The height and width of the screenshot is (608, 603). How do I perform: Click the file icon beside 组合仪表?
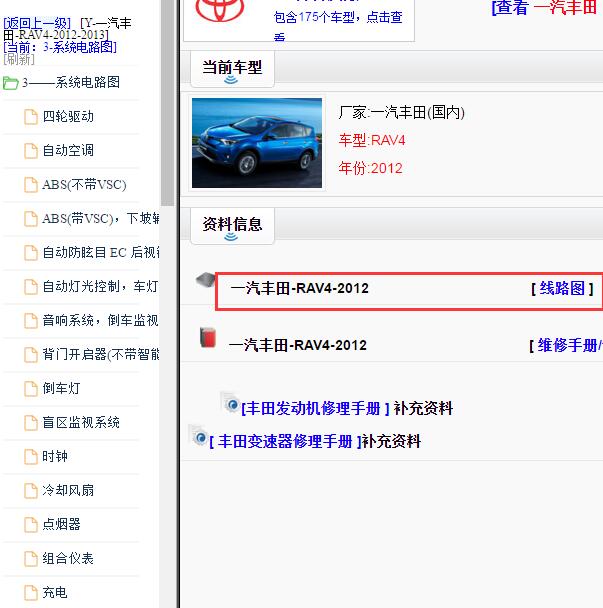point(31,559)
